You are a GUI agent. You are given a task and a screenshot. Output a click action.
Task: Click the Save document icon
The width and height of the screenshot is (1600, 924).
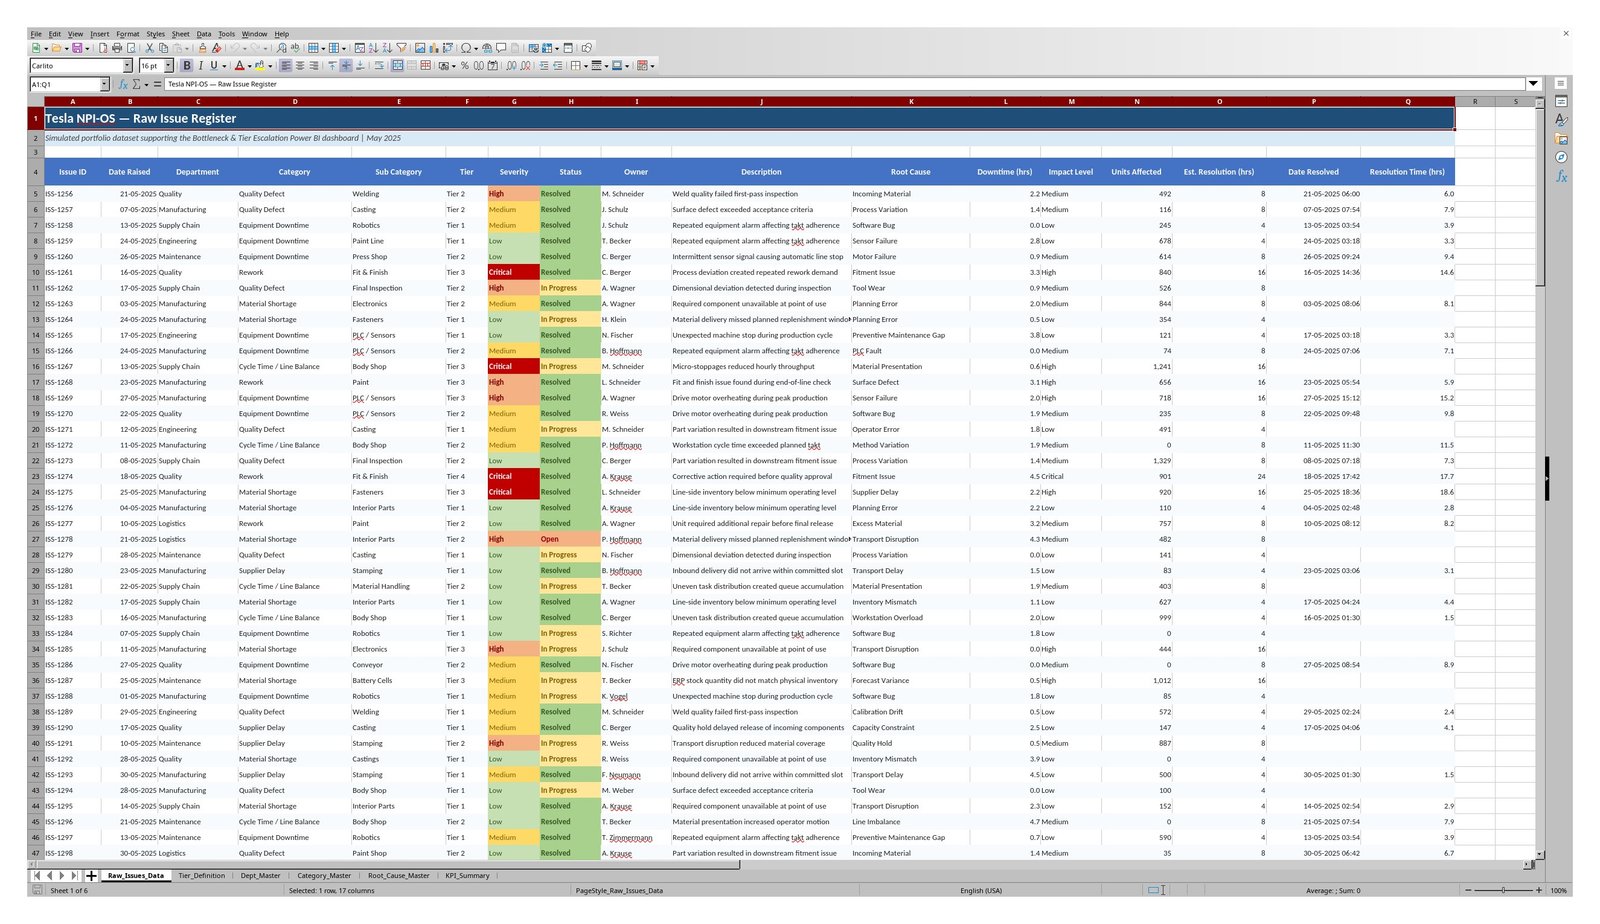pos(77,48)
